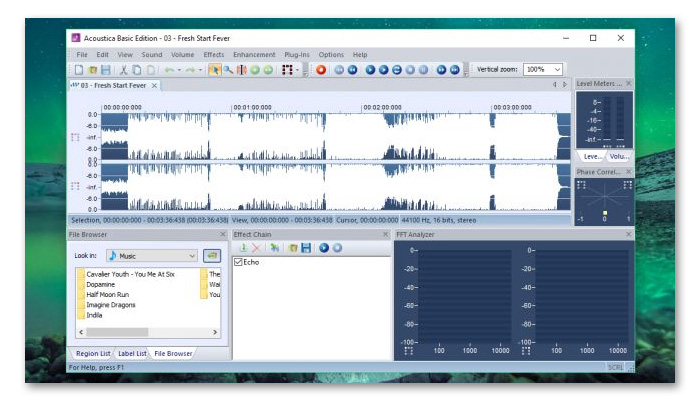Click the file list horizontal scrollbar right arrow
This screenshot has width=700, height=400.
click(x=222, y=331)
